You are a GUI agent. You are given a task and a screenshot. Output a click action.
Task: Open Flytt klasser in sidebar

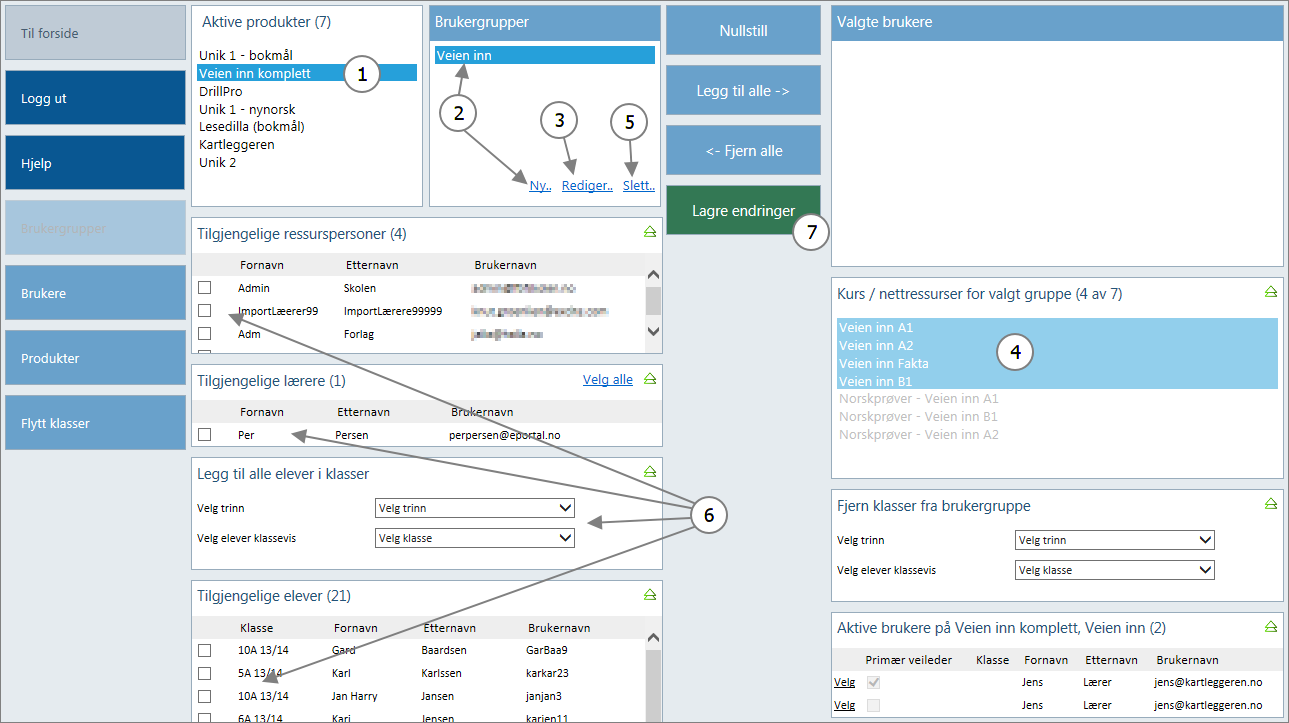click(x=95, y=423)
